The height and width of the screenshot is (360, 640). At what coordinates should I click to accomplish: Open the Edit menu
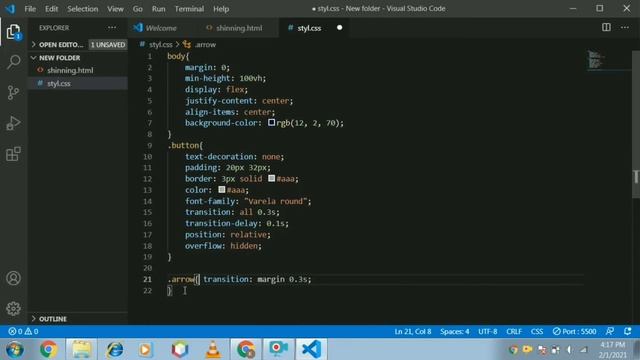51,9
